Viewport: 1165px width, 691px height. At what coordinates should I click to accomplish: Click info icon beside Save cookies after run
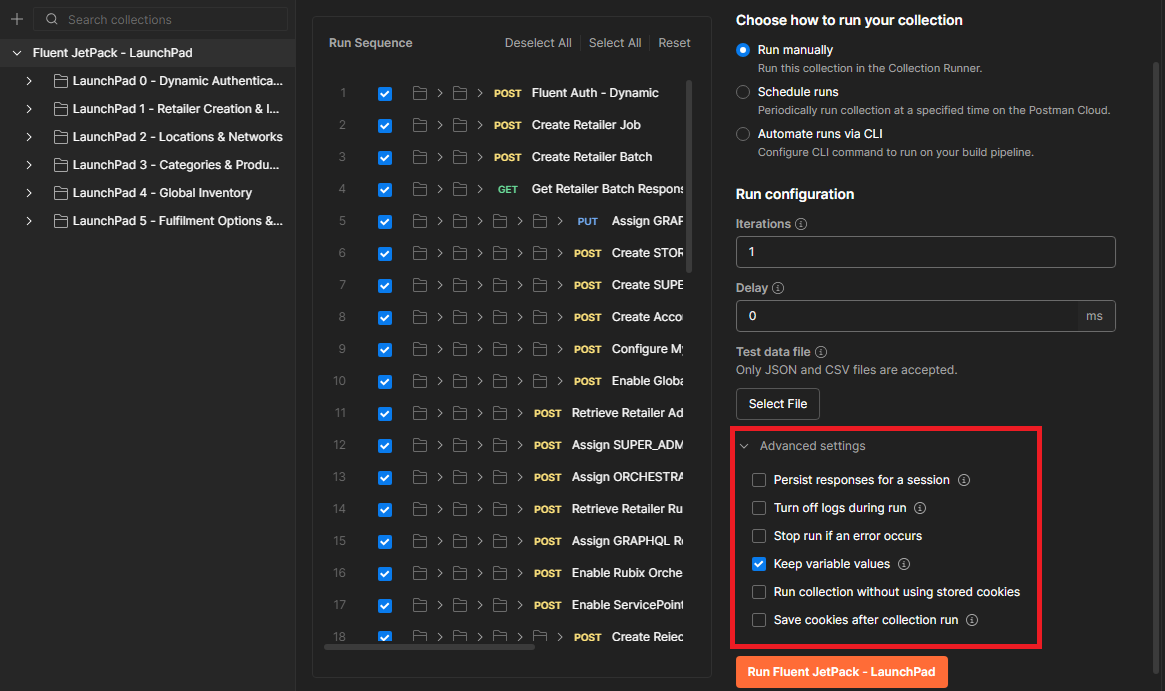click(972, 620)
